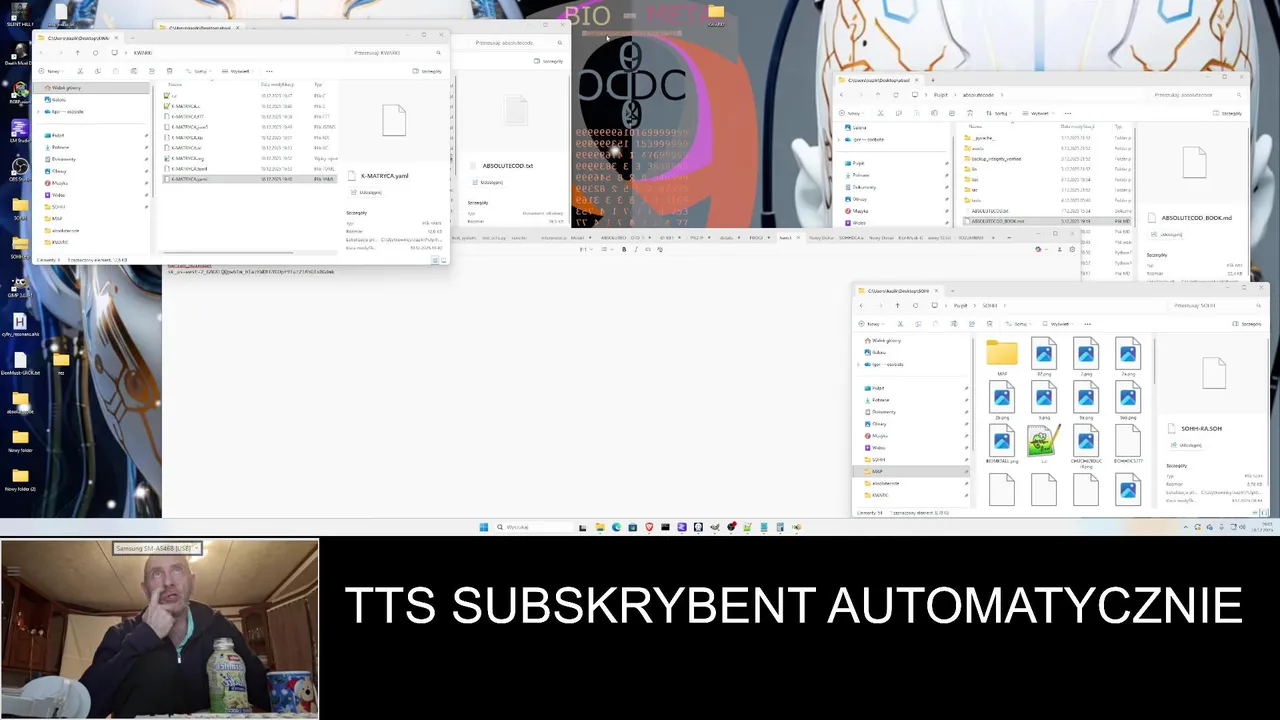Viewport: 1280px width, 720px height.
Task: Select ABSOLUTECOD_BOOK.md in the absolutecode file list
Action: click(x=1047, y=220)
